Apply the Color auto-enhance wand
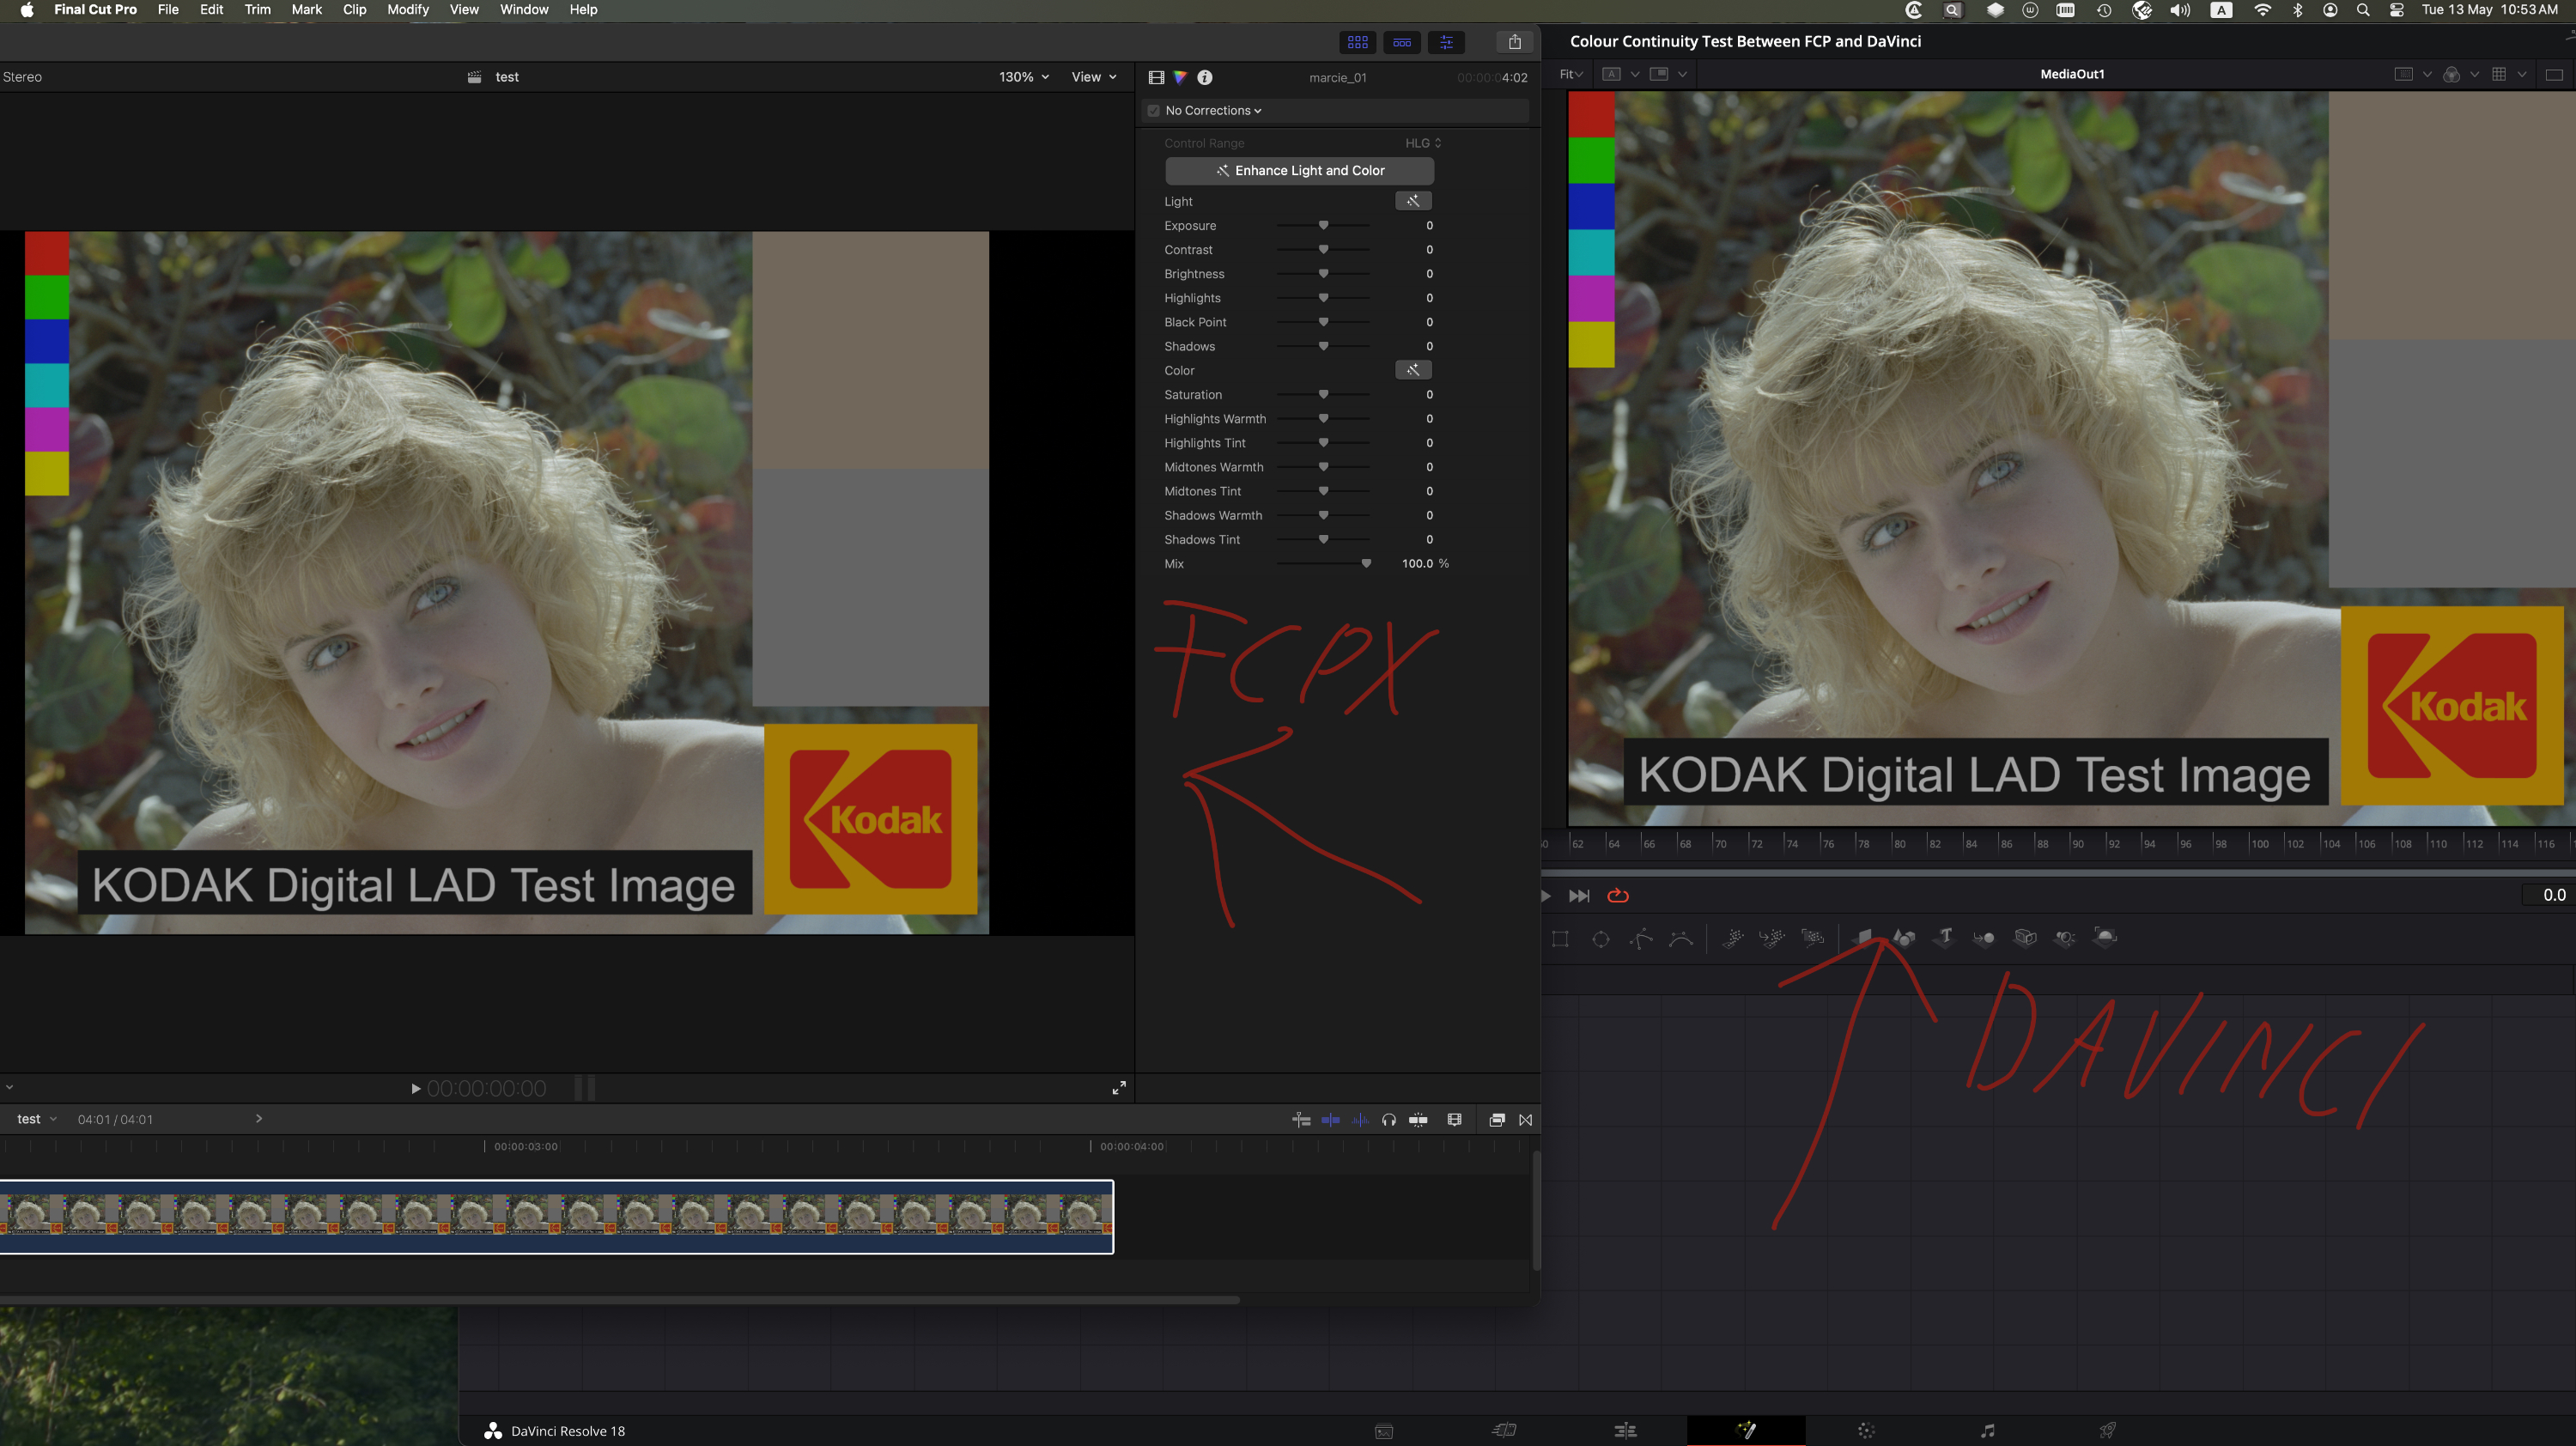The width and height of the screenshot is (2576, 1446). pos(1413,370)
